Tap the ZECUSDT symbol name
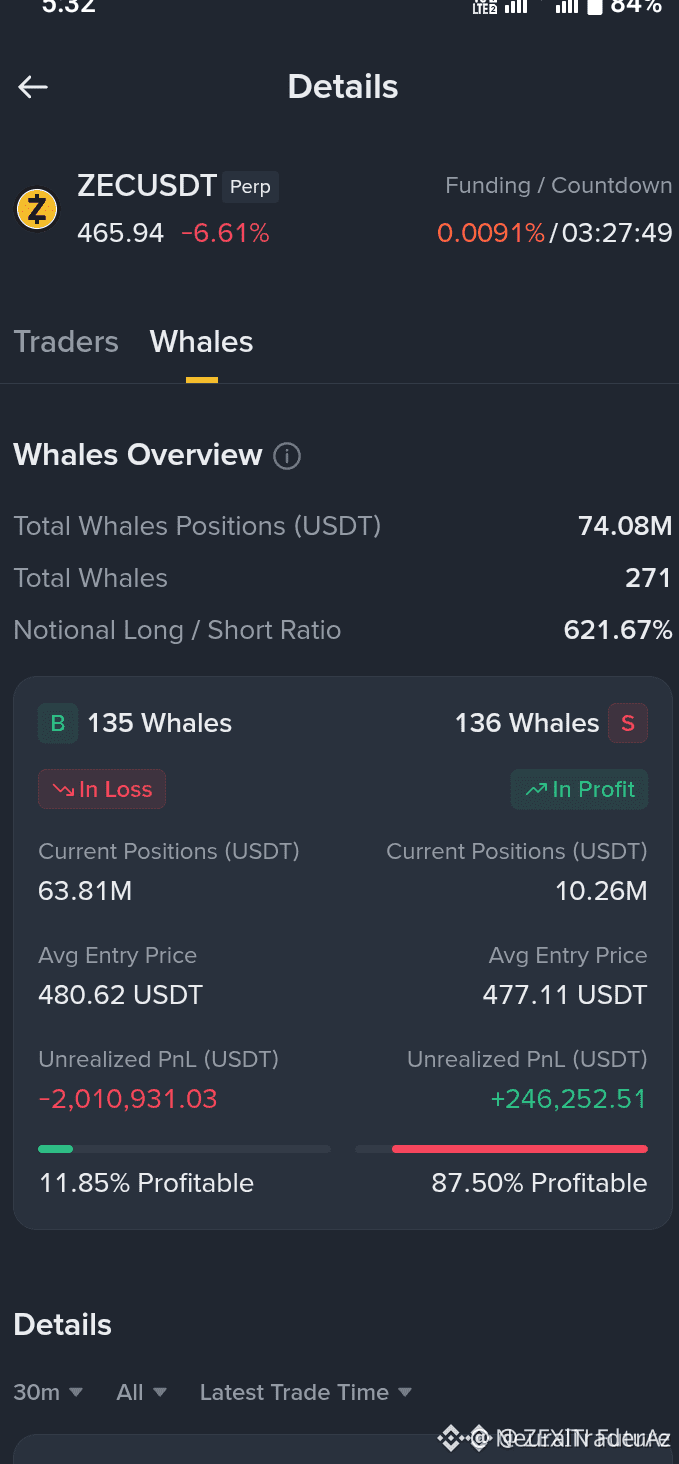 click(x=147, y=186)
